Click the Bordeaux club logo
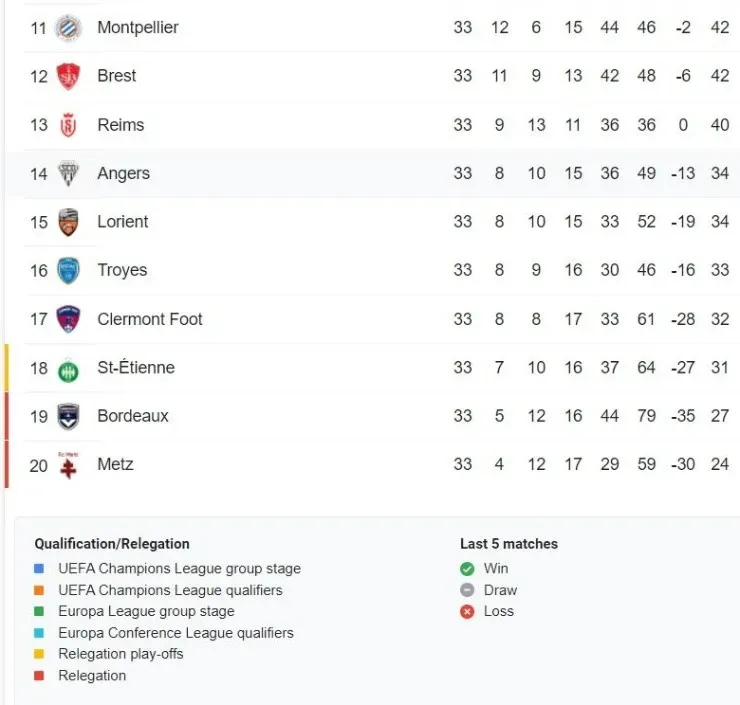740x705 pixels. pyautogui.click(x=68, y=416)
